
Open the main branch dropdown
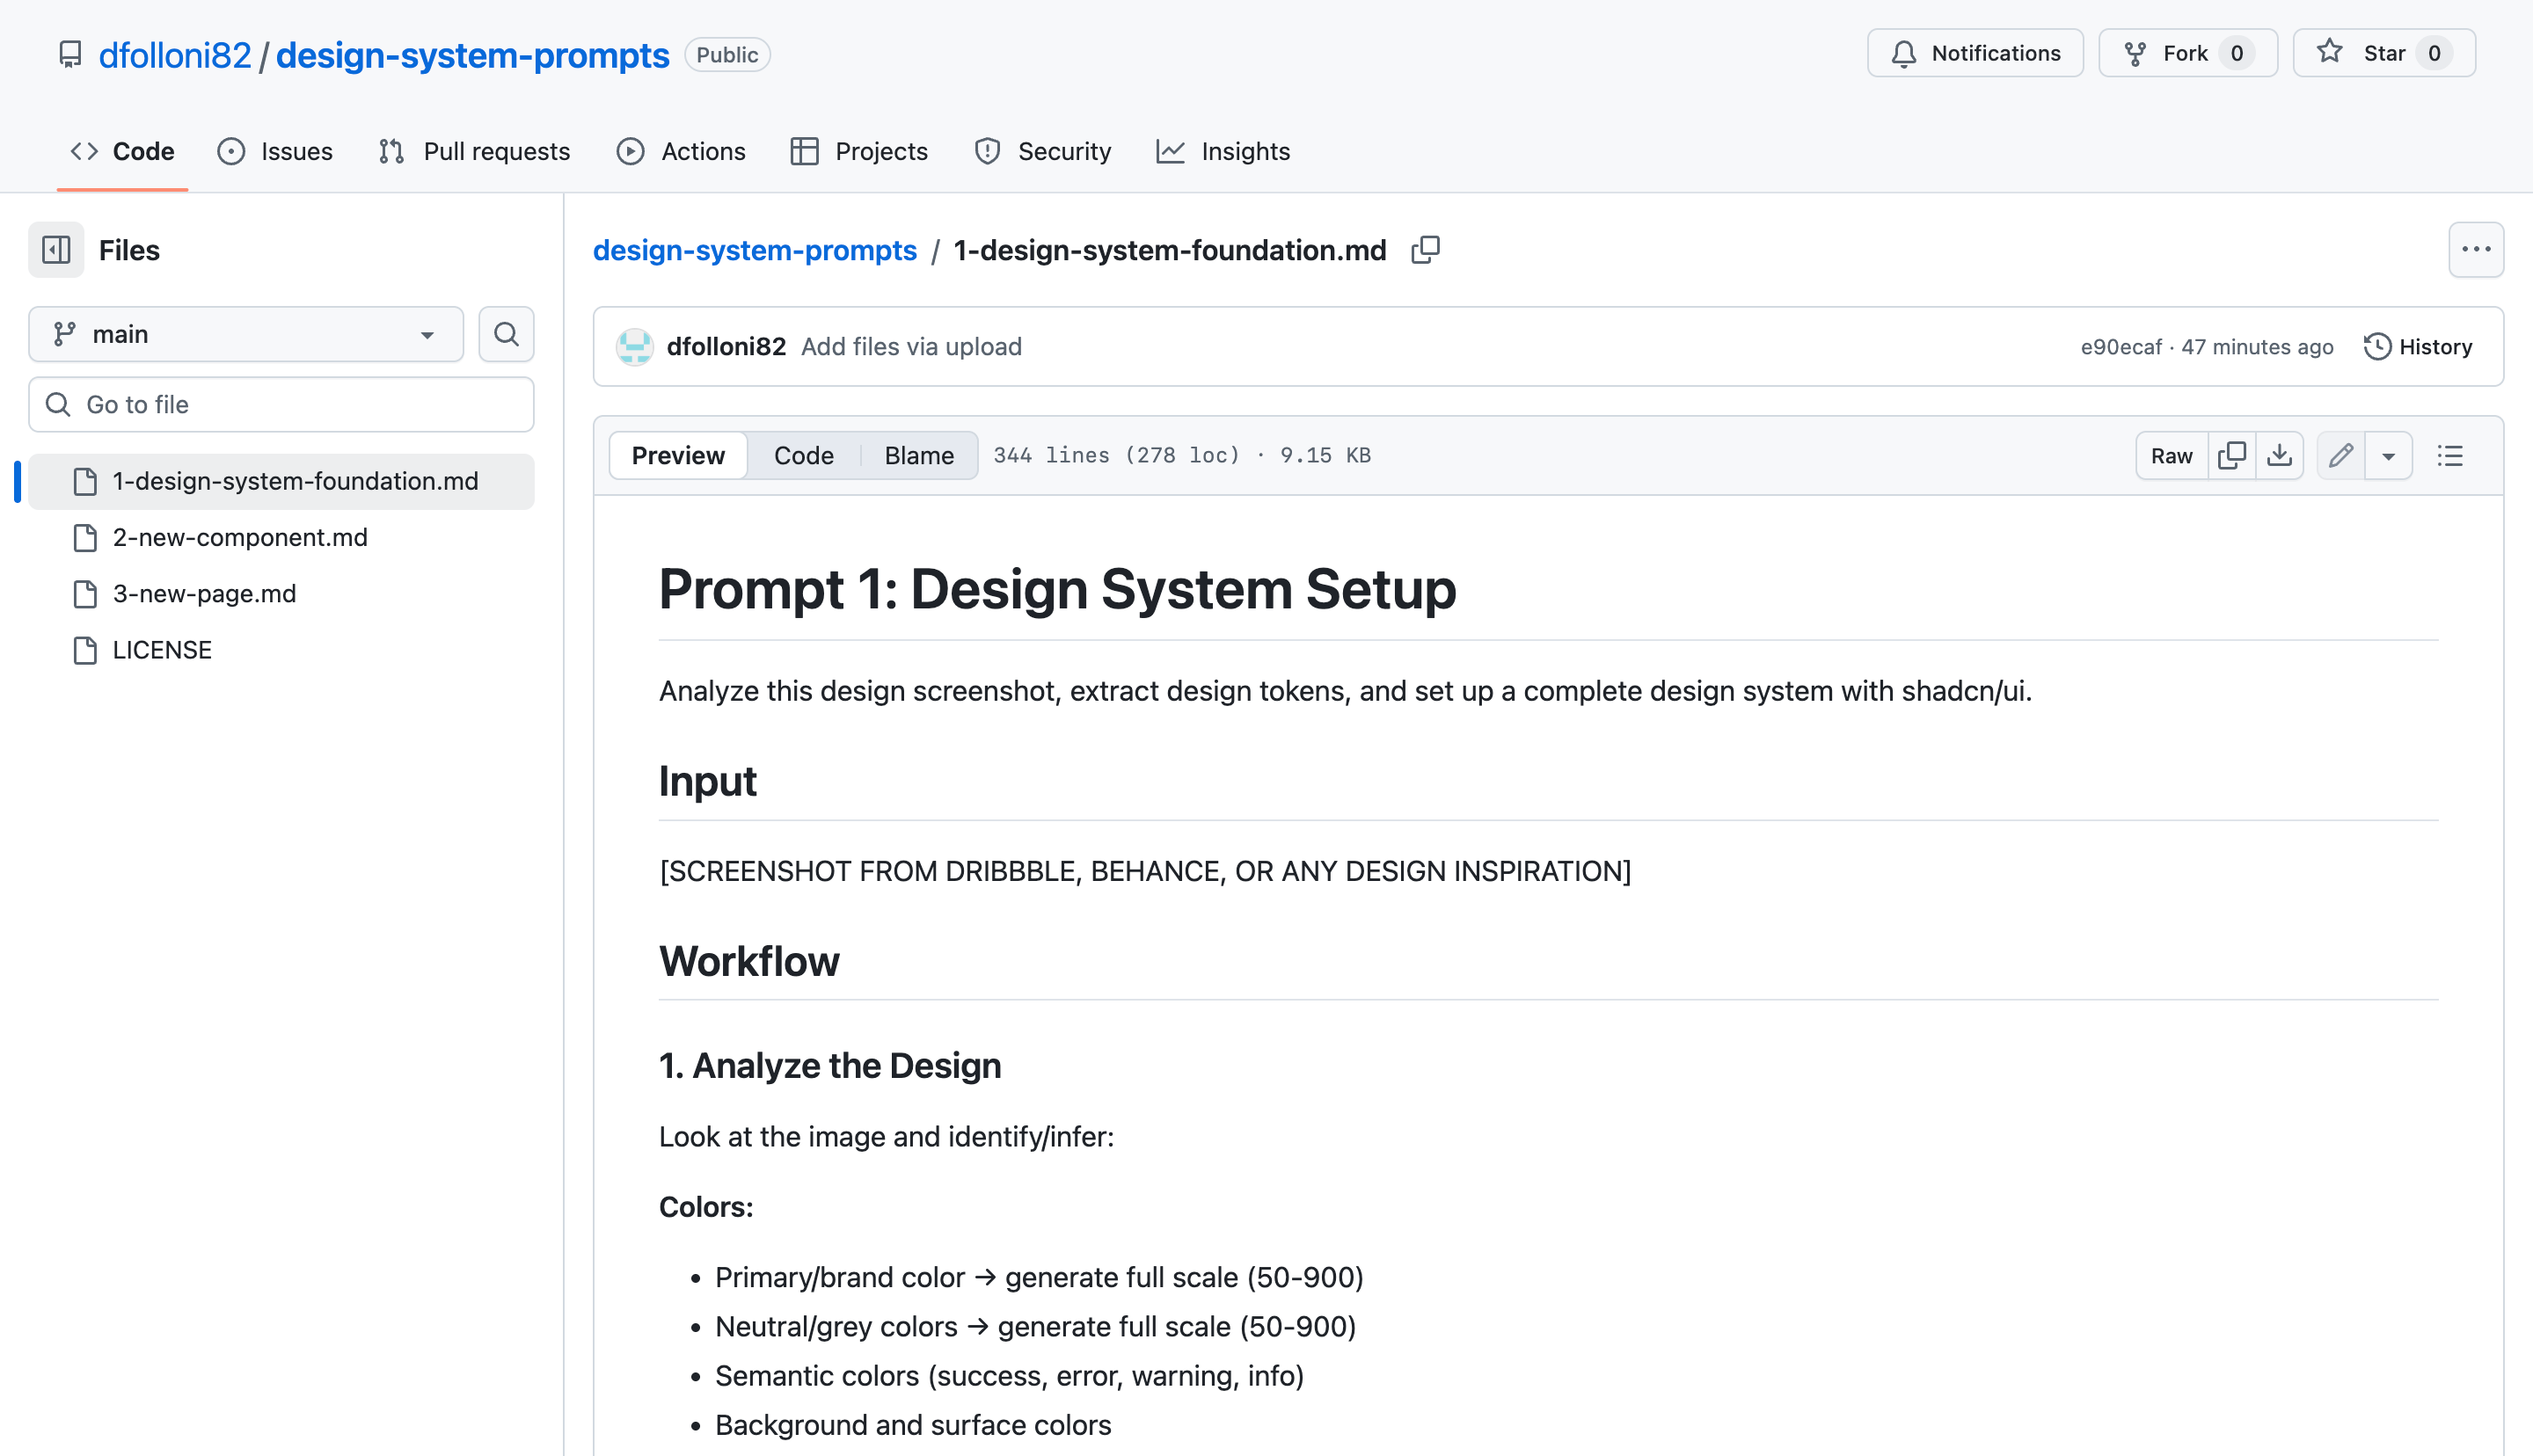[x=246, y=334]
